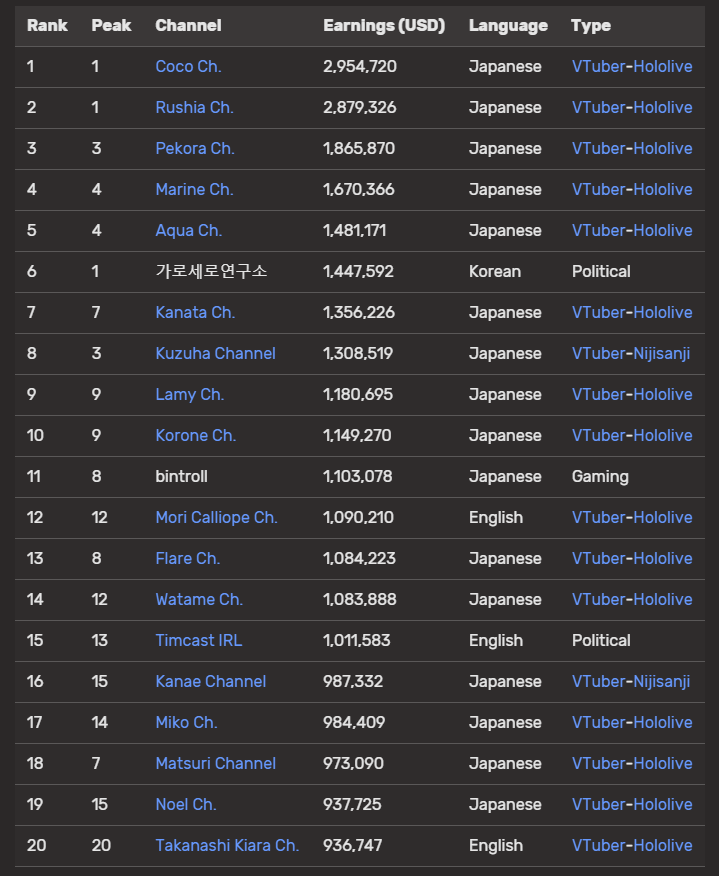Click the Korean language cell
The height and width of the screenshot is (876, 719).
pos(494,272)
